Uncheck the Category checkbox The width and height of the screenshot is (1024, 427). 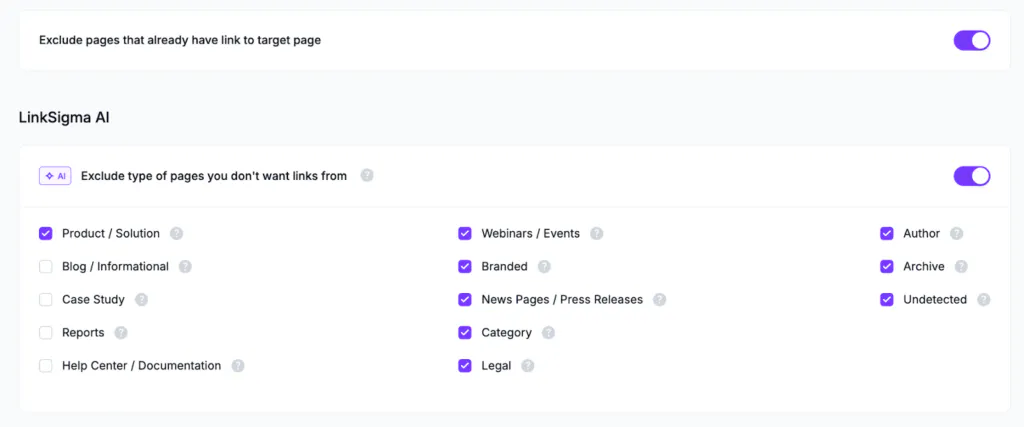tap(465, 333)
